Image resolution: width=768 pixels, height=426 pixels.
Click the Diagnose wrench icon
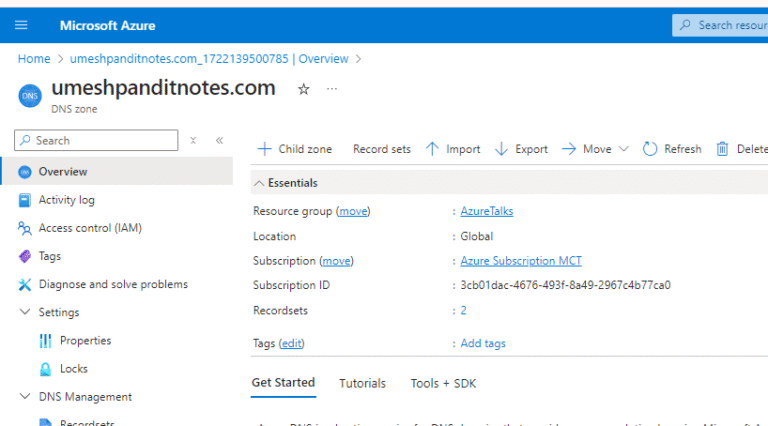point(24,284)
